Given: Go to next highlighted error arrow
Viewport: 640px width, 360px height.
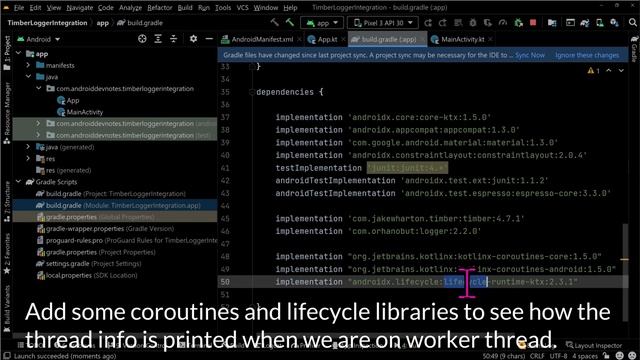Looking at the screenshot, I should [621, 71].
